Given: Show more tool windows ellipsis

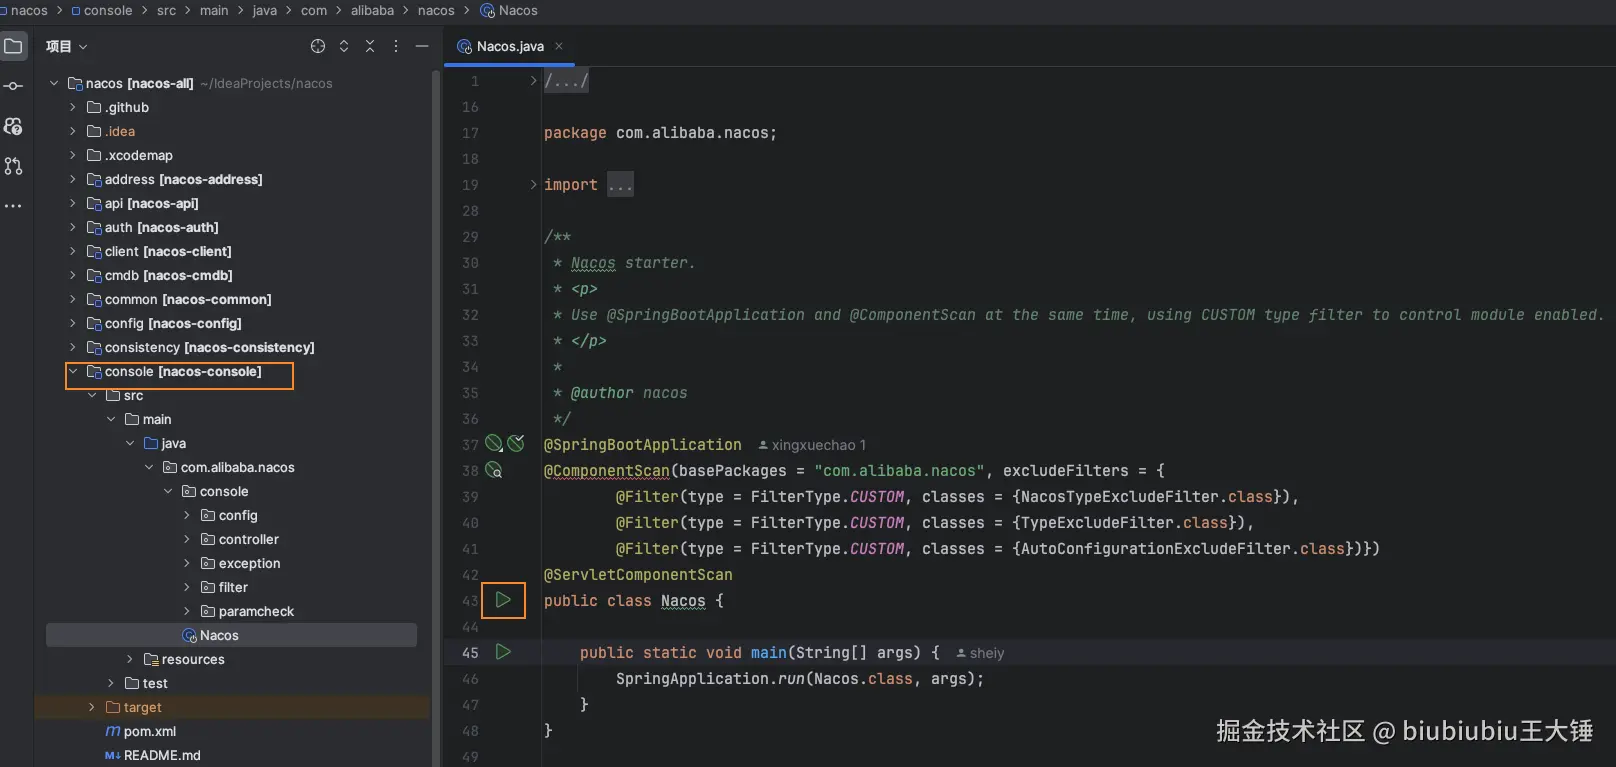Looking at the screenshot, I should (13, 206).
